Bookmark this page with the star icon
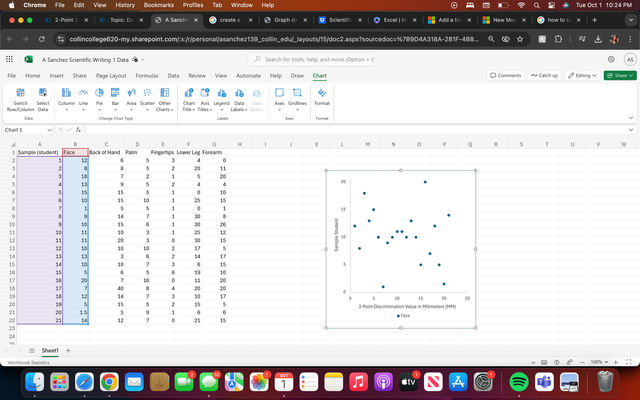Image resolution: width=640 pixels, height=400 pixels. [520, 39]
